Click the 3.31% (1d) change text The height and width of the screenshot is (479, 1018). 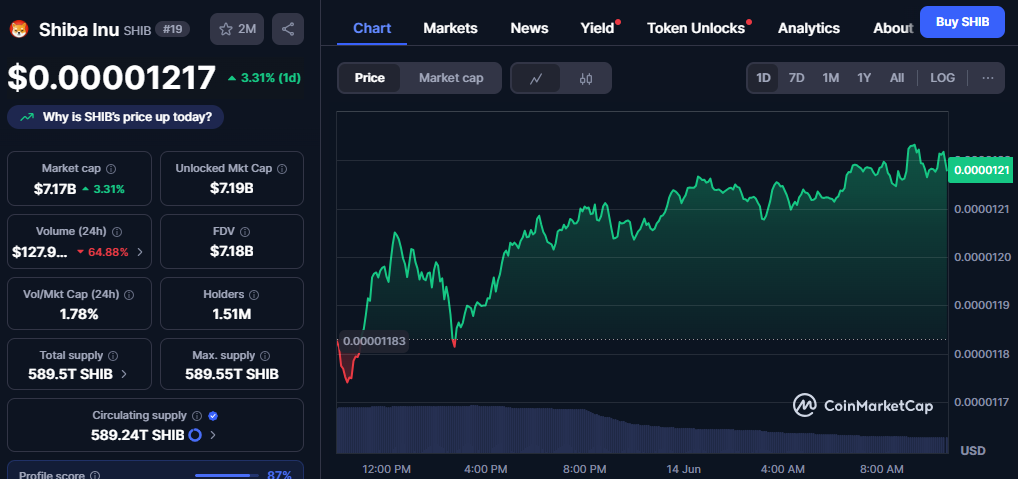[271, 78]
